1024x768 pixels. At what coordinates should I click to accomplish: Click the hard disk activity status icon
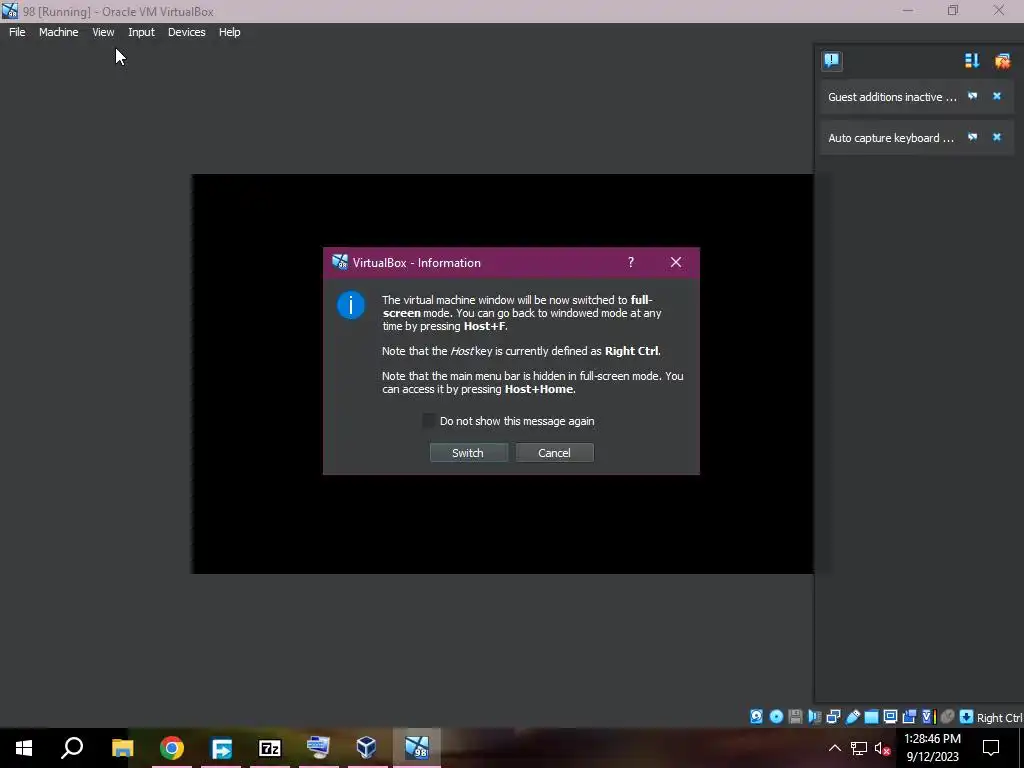tap(756, 716)
